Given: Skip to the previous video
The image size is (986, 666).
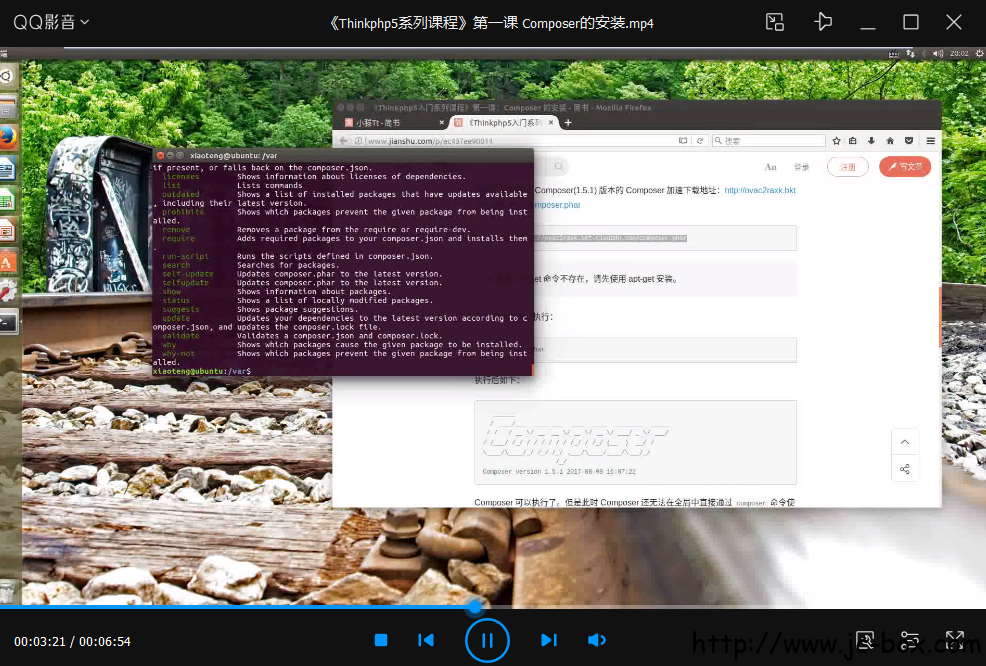Looking at the screenshot, I should pyautogui.click(x=426, y=640).
